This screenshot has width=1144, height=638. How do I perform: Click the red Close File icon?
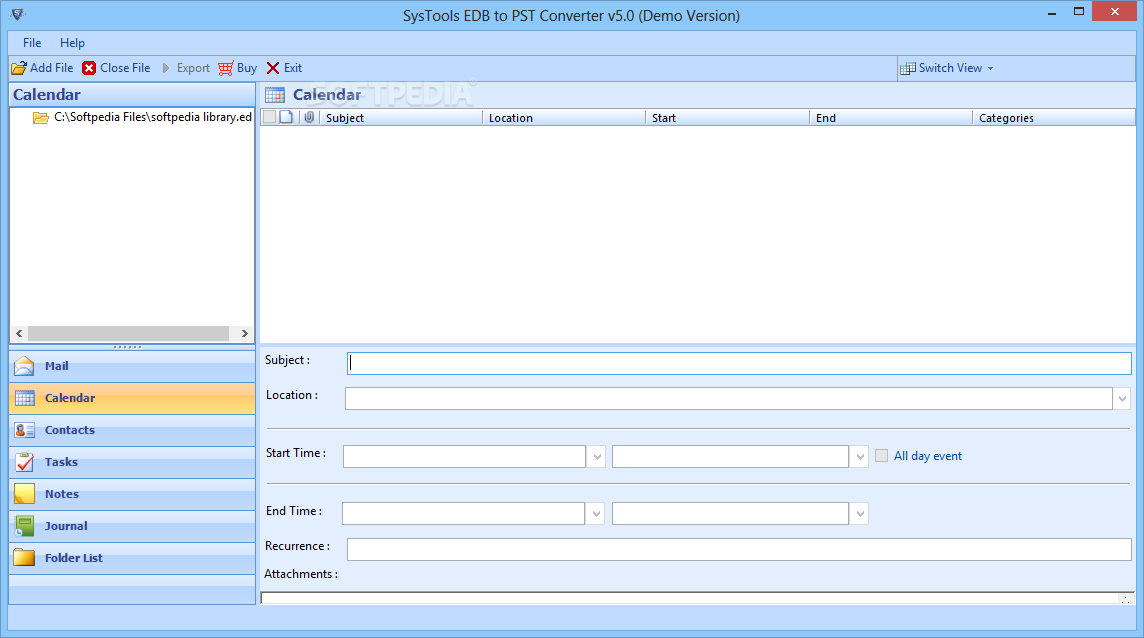[89, 68]
